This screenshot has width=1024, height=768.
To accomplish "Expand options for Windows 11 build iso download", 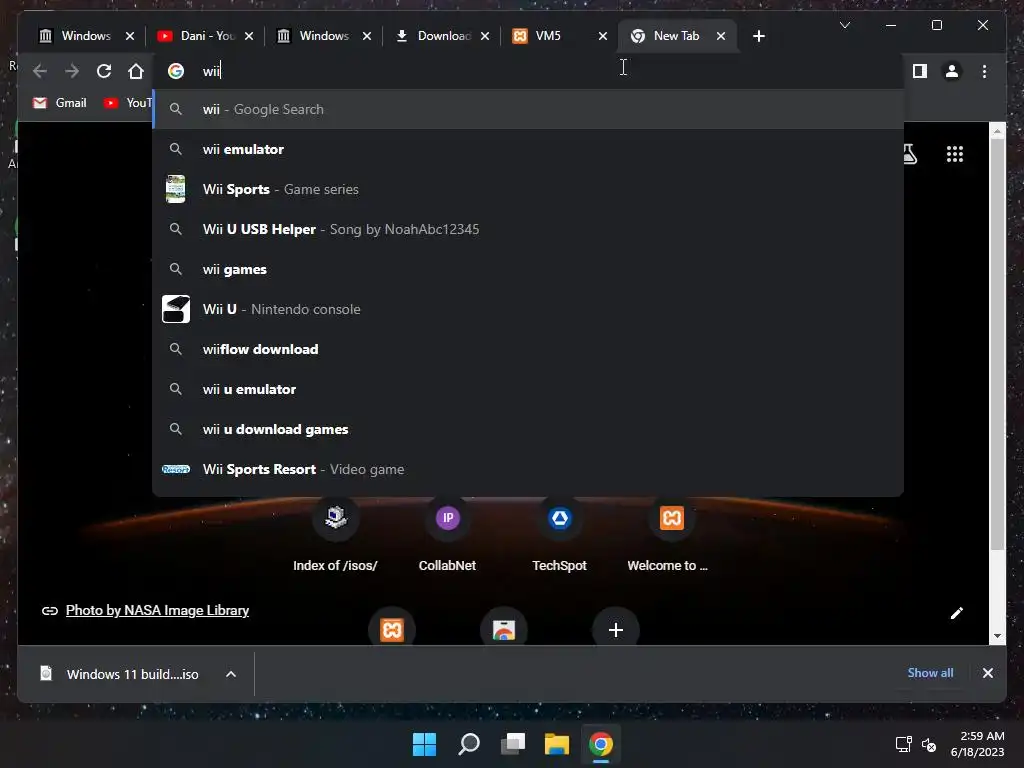I will pos(231,674).
